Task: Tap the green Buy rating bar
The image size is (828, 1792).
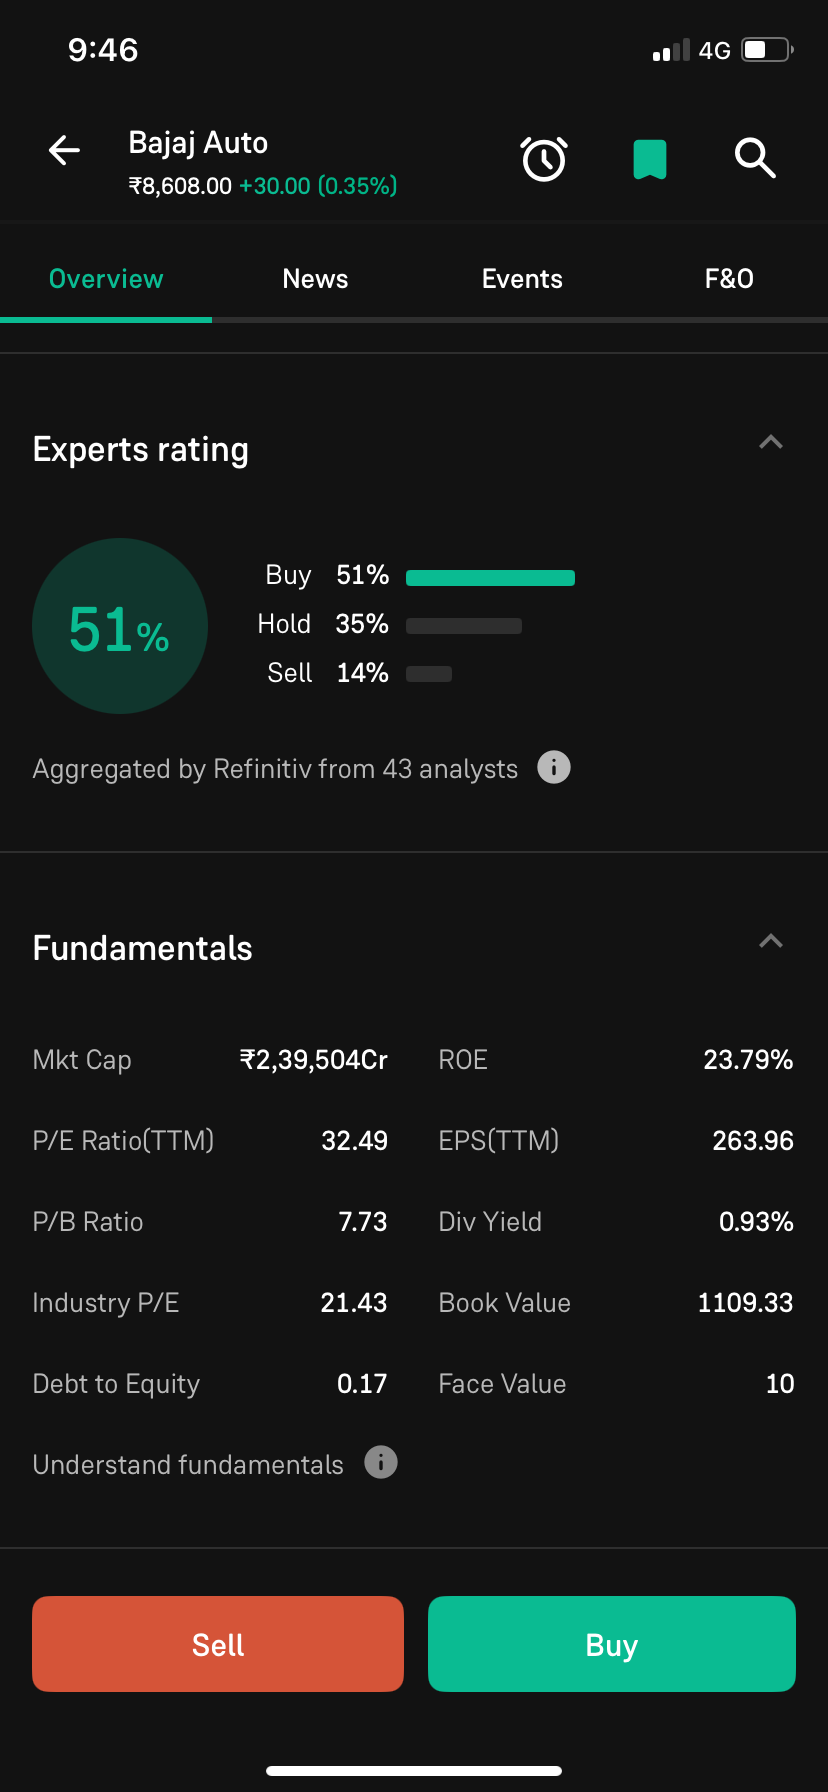Action: [490, 577]
